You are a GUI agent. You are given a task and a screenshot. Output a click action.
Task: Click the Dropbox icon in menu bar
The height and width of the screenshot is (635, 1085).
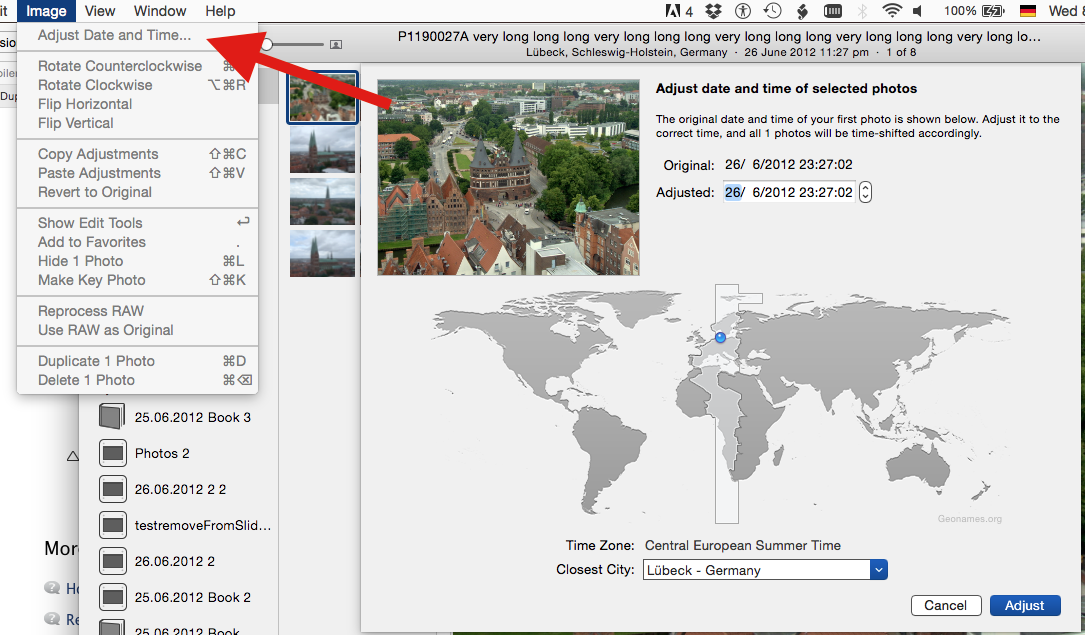[713, 11]
